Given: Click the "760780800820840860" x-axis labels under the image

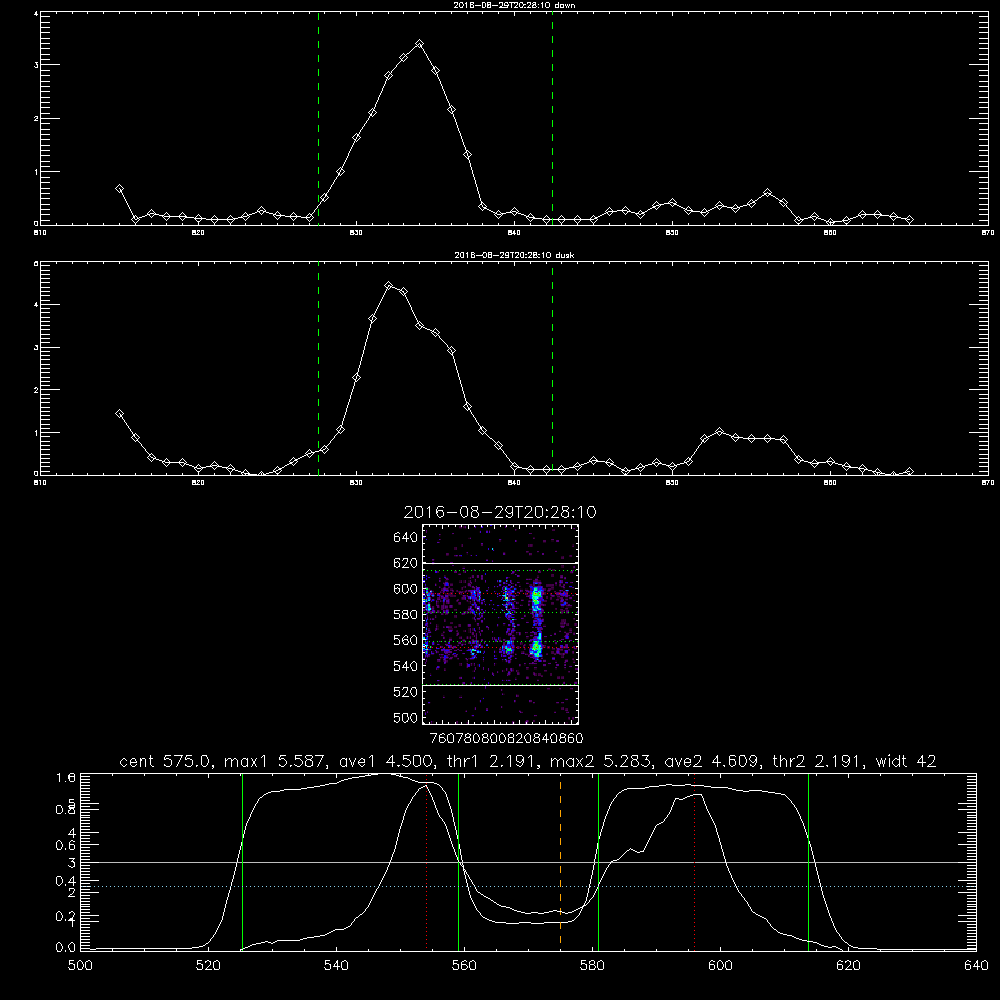Looking at the screenshot, I should click(506, 739).
